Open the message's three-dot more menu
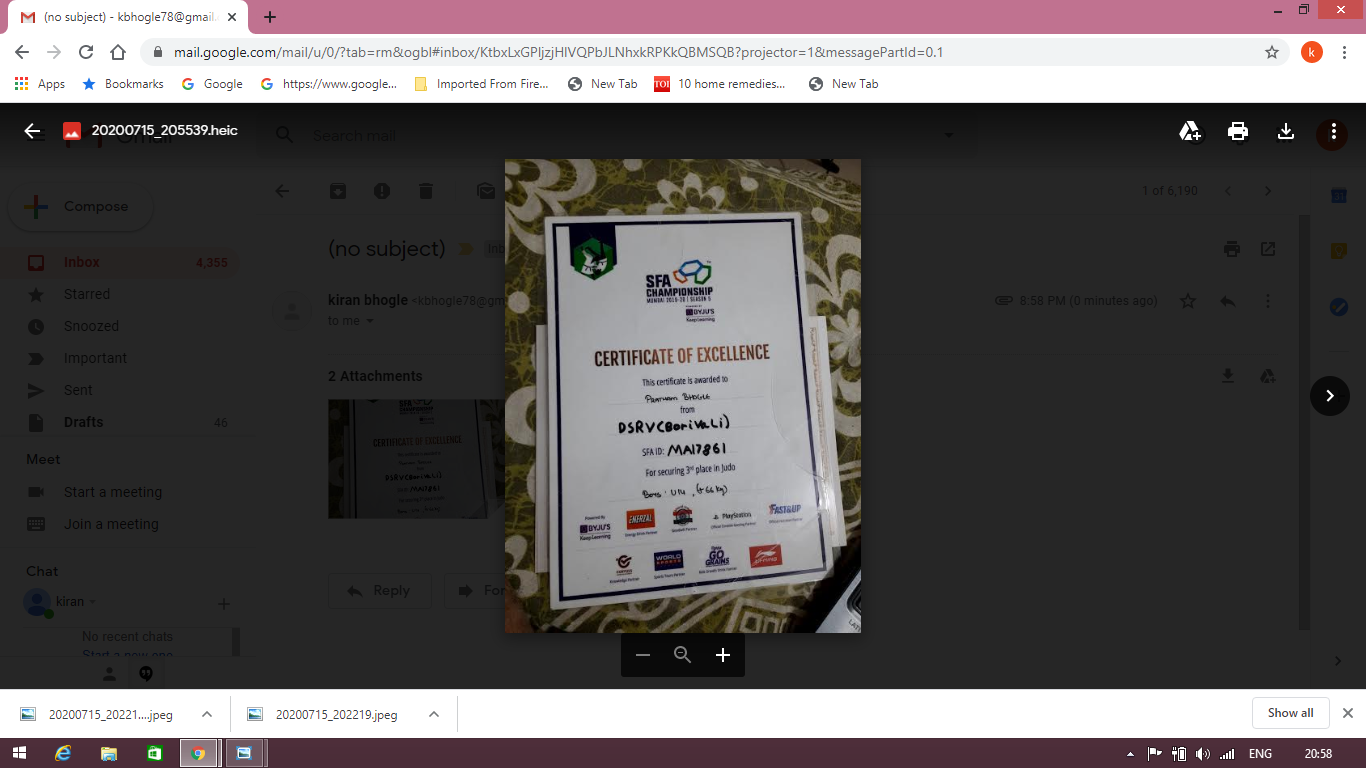The image size is (1366, 768). [x=1268, y=301]
